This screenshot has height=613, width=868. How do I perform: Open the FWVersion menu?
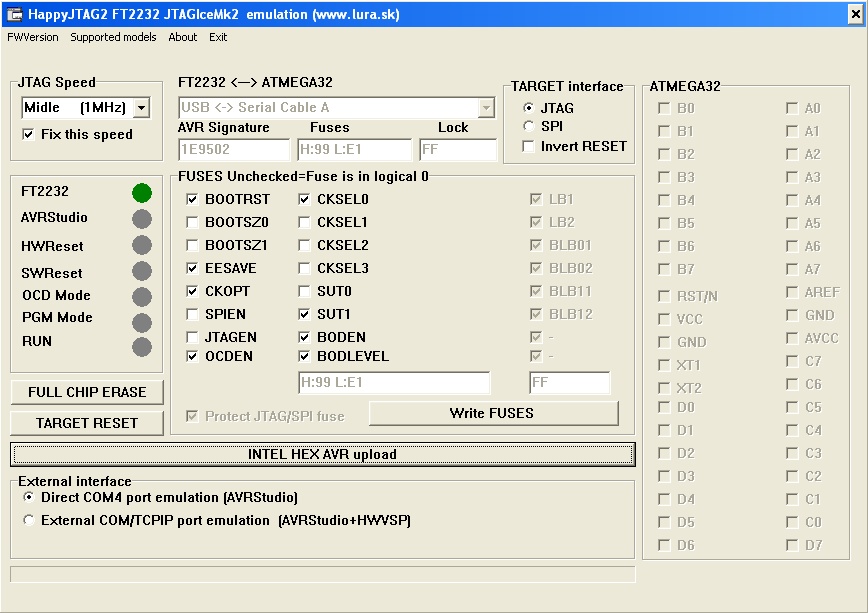33,37
